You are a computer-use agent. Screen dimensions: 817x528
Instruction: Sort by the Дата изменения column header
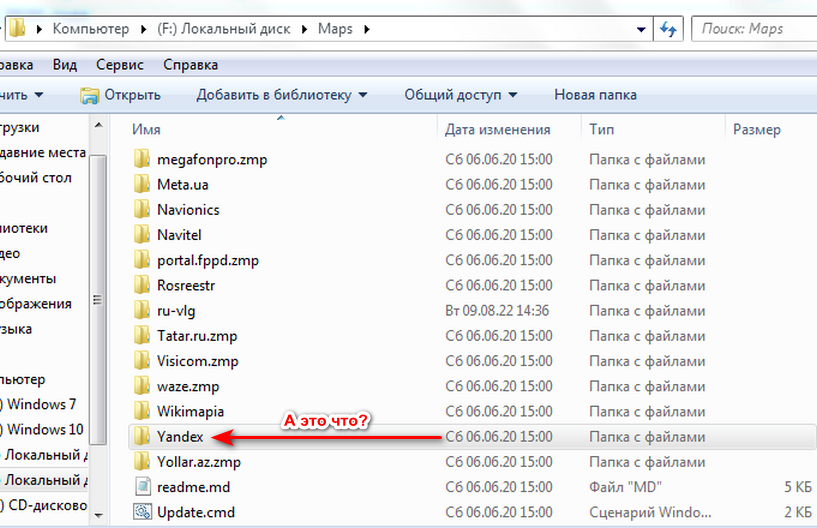tap(498, 130)
